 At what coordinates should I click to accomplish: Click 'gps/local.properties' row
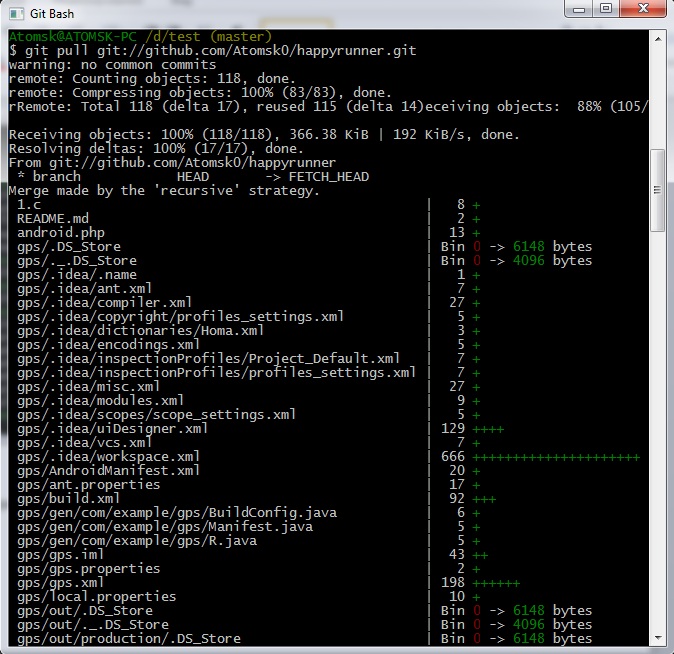pyautogui.click(x=249, y=597)
